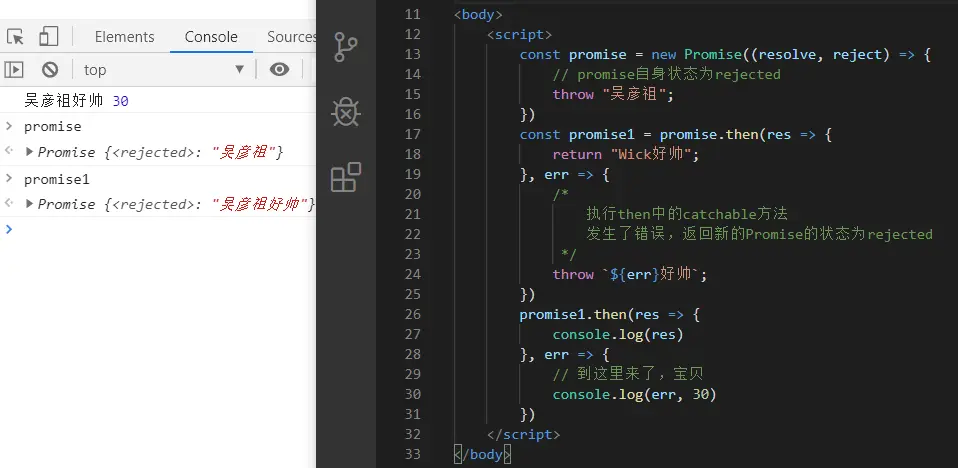Open the Run and Debug view

coord(346,112)
